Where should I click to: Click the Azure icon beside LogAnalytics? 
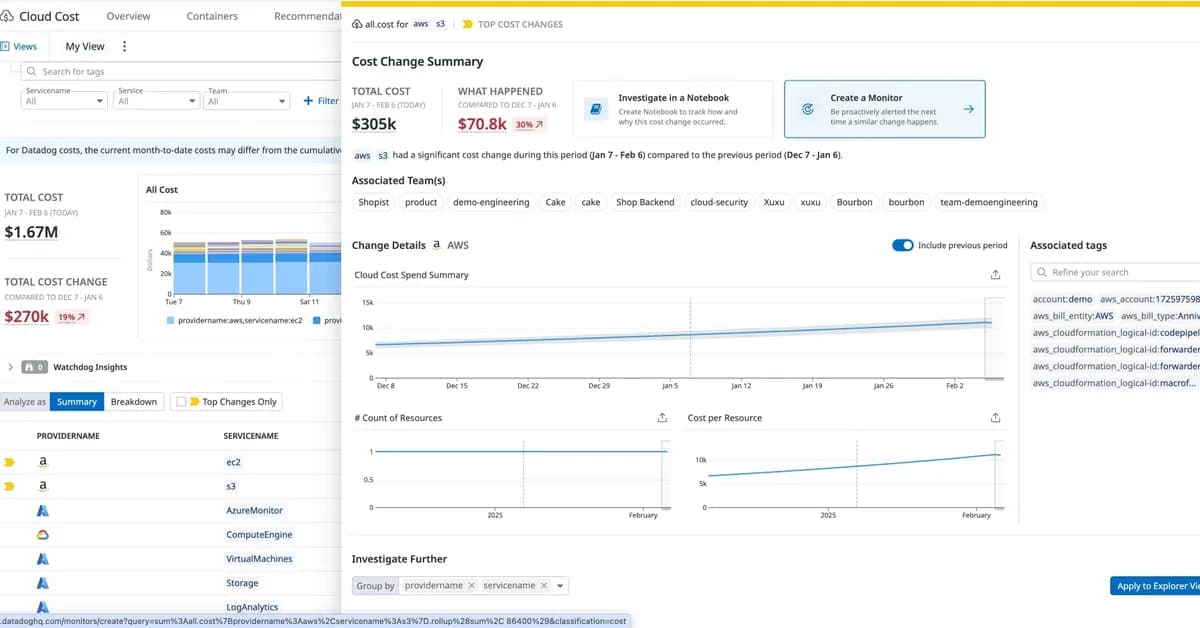click(43, 607)
